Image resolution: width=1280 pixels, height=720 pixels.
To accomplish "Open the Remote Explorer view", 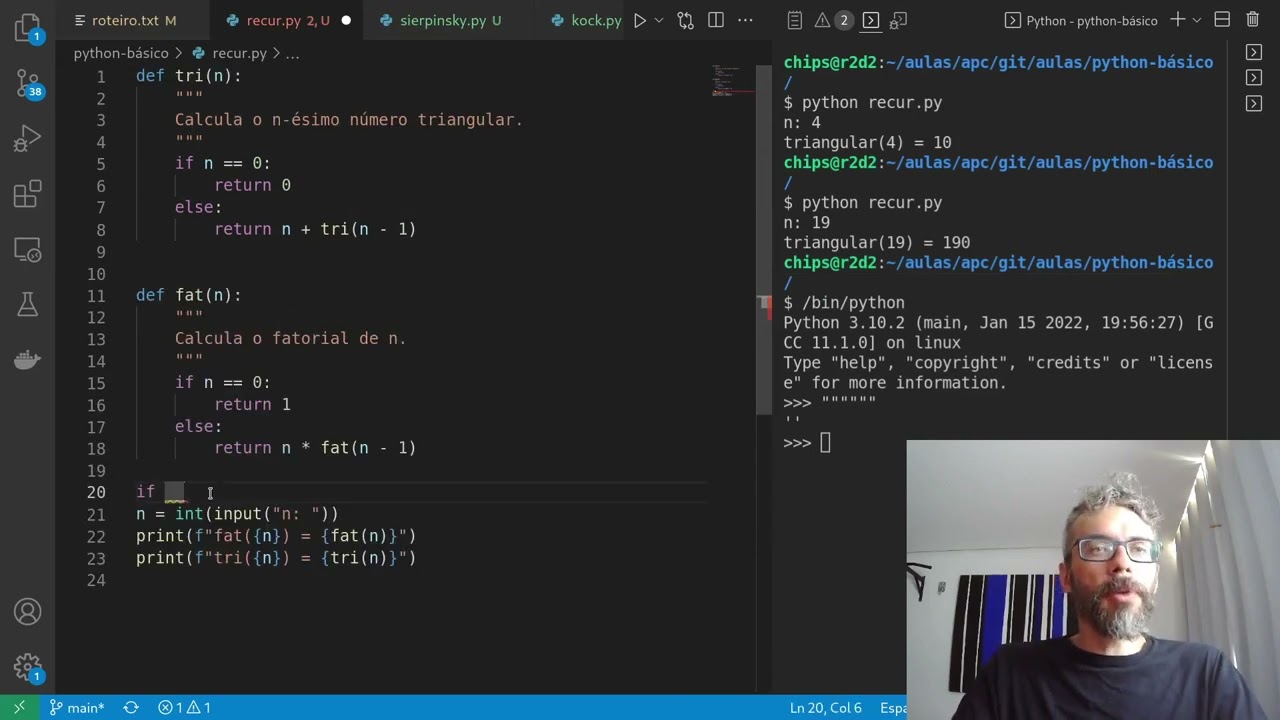I will 27,249.
